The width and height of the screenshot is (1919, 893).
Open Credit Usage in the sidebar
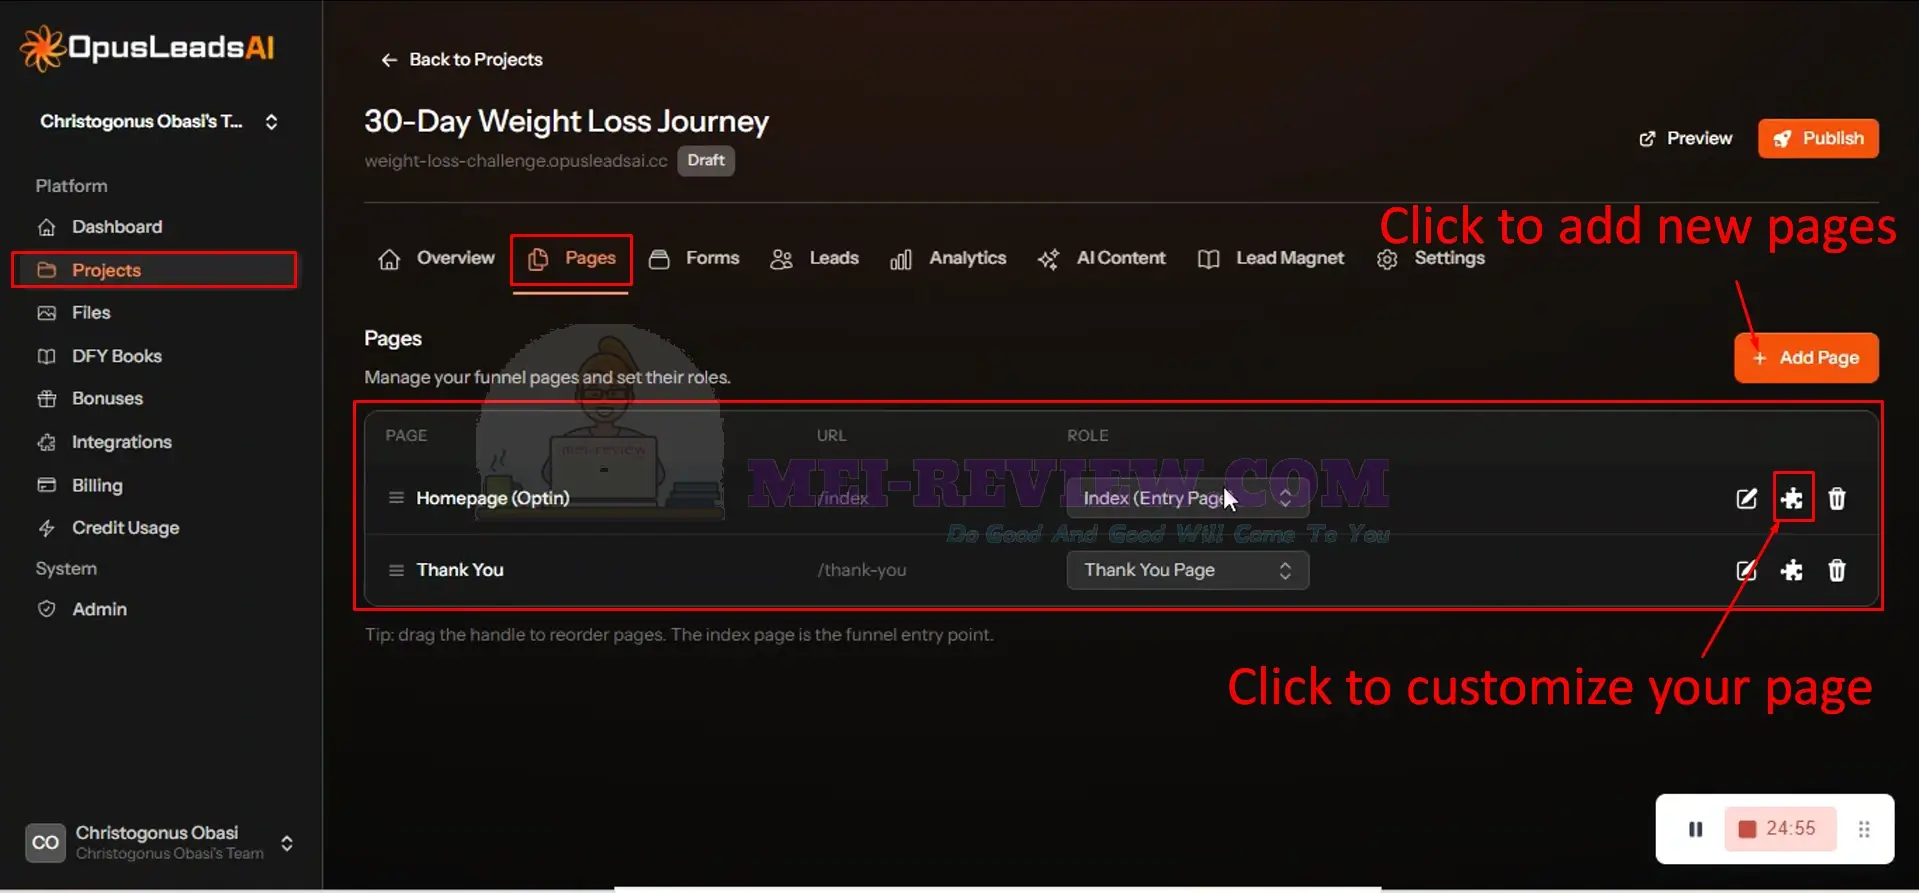125,528
